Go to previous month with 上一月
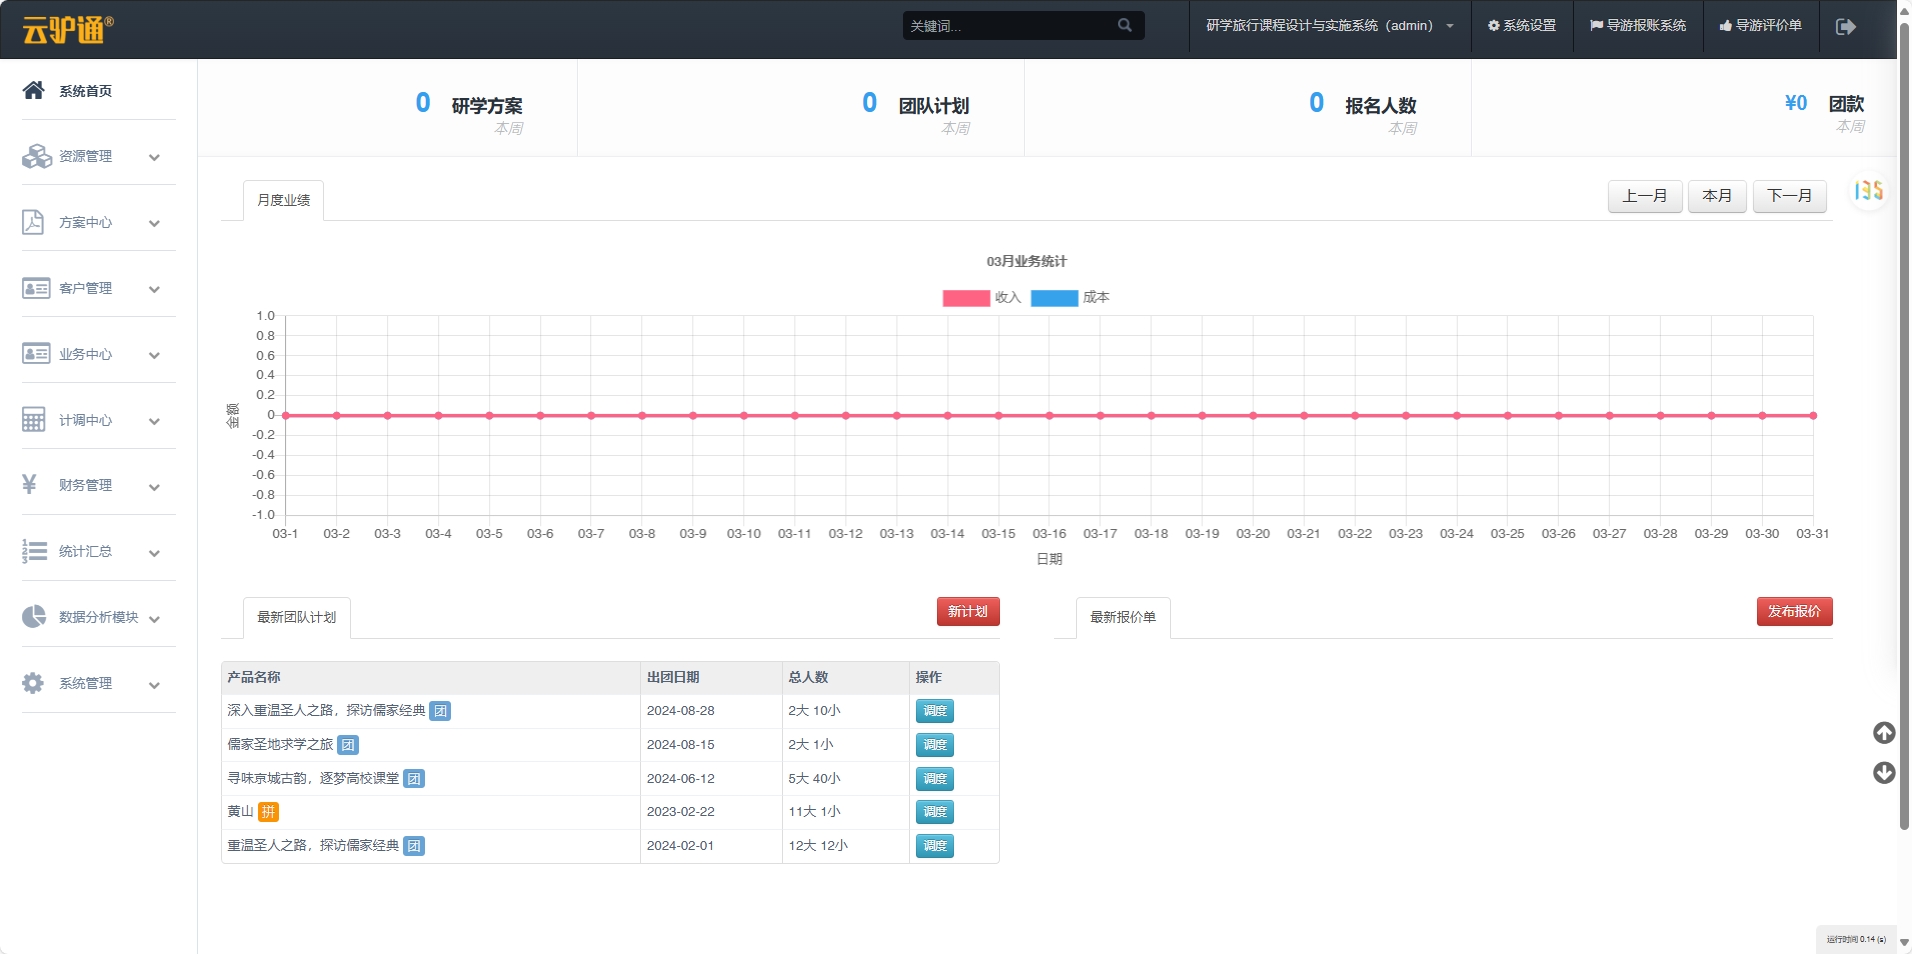 (1644, 196)
